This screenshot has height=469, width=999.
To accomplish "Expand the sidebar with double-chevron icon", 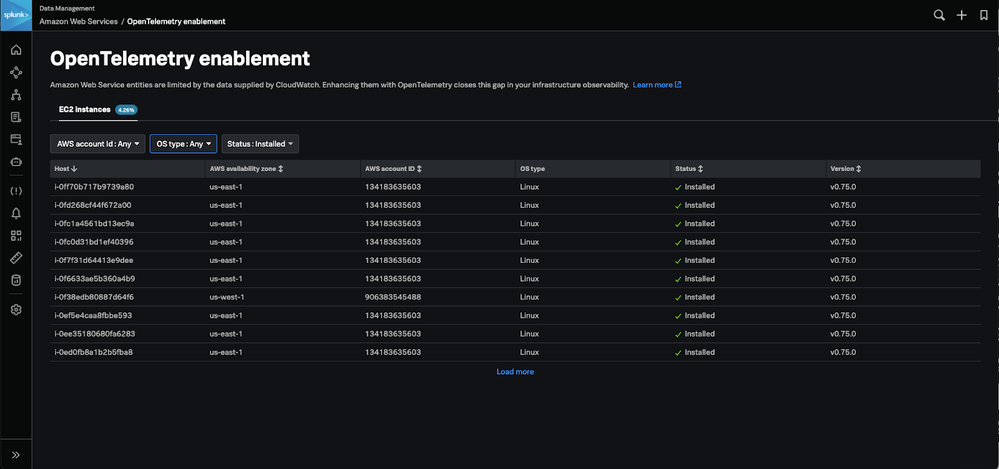I will pyautogui.click(x=16, y=455).
